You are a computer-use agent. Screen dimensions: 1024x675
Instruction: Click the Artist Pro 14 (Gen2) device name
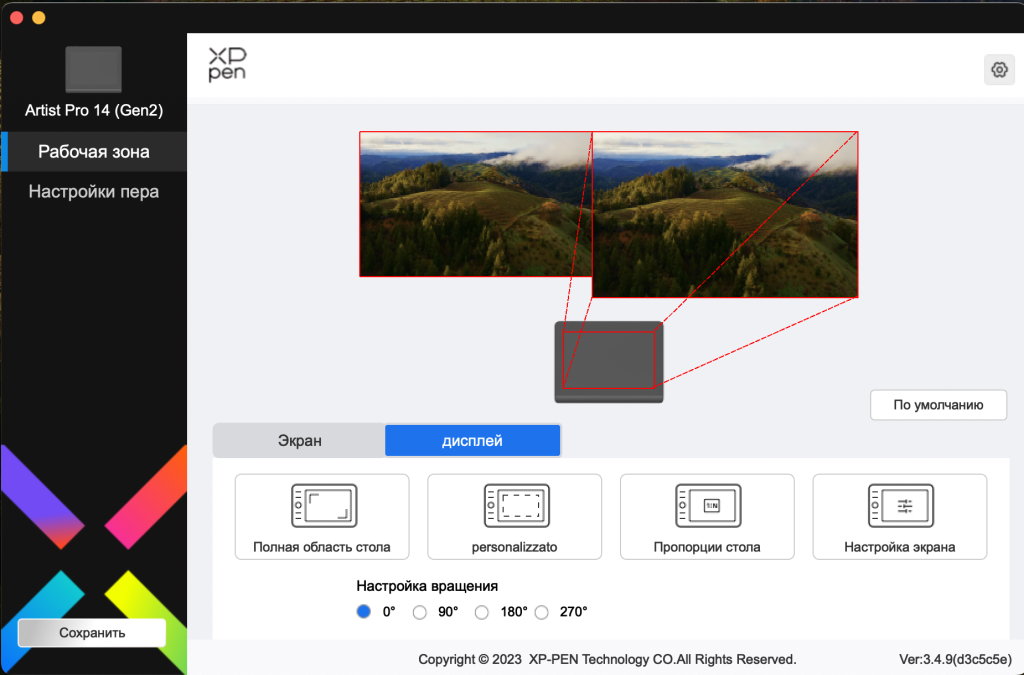coord(94,110)
